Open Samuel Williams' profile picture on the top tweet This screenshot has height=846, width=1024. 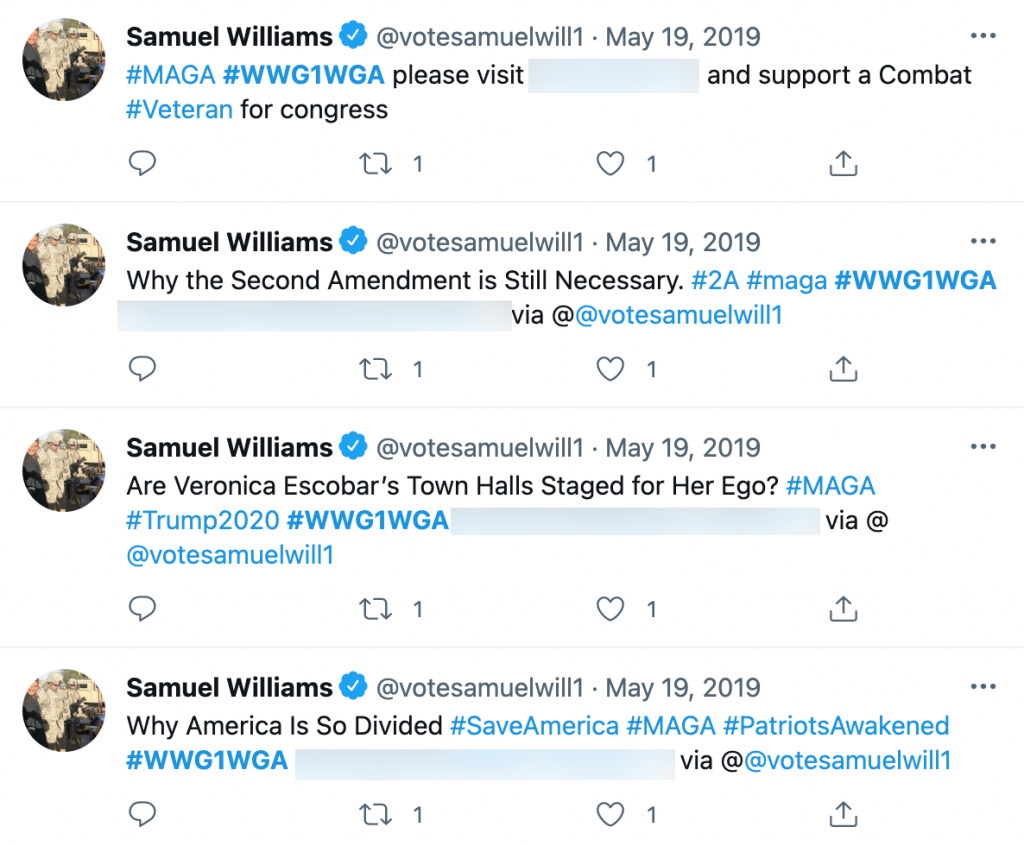tap(63, 59)
